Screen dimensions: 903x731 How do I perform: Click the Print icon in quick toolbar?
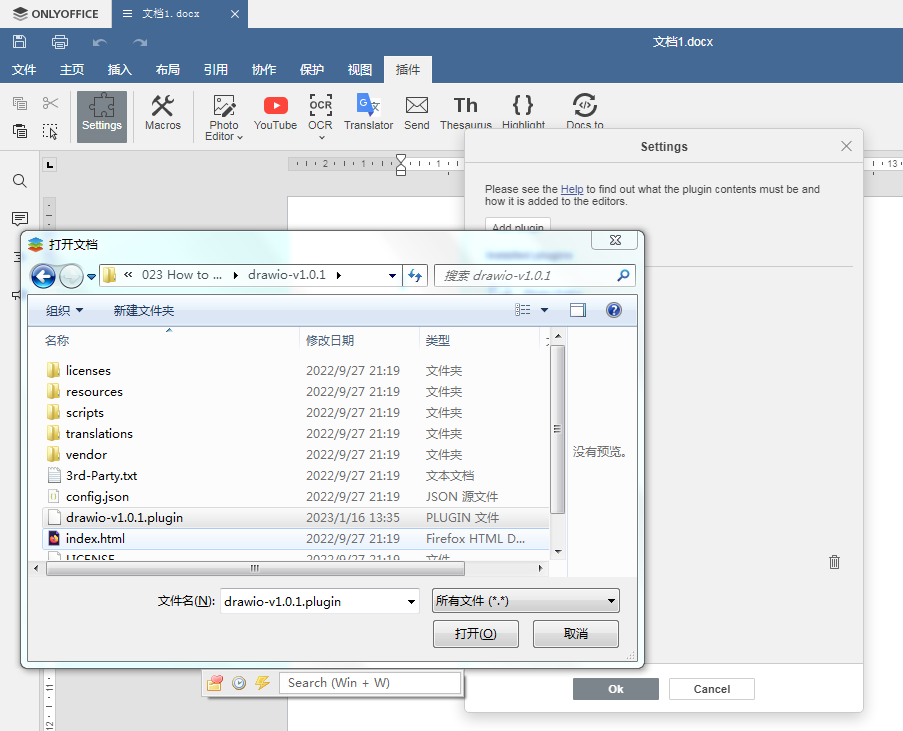tap(60, 41)
